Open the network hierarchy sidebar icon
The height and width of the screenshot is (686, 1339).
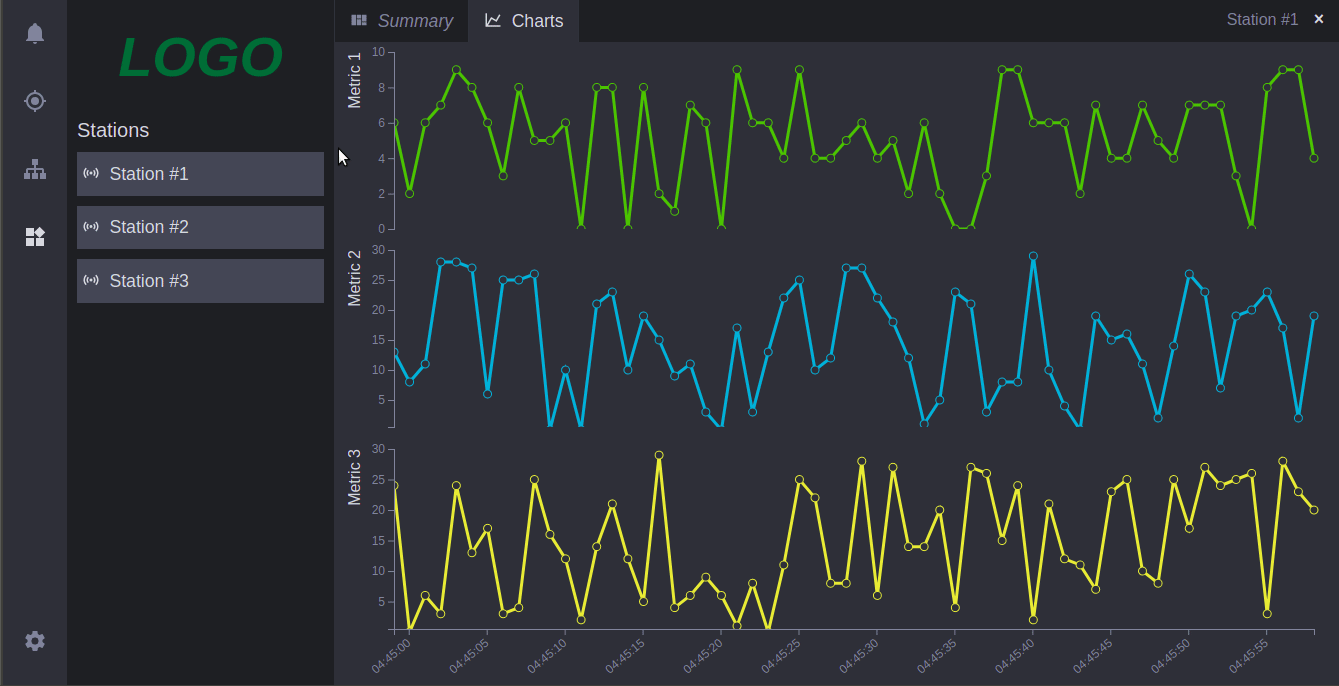click(35, 169)
